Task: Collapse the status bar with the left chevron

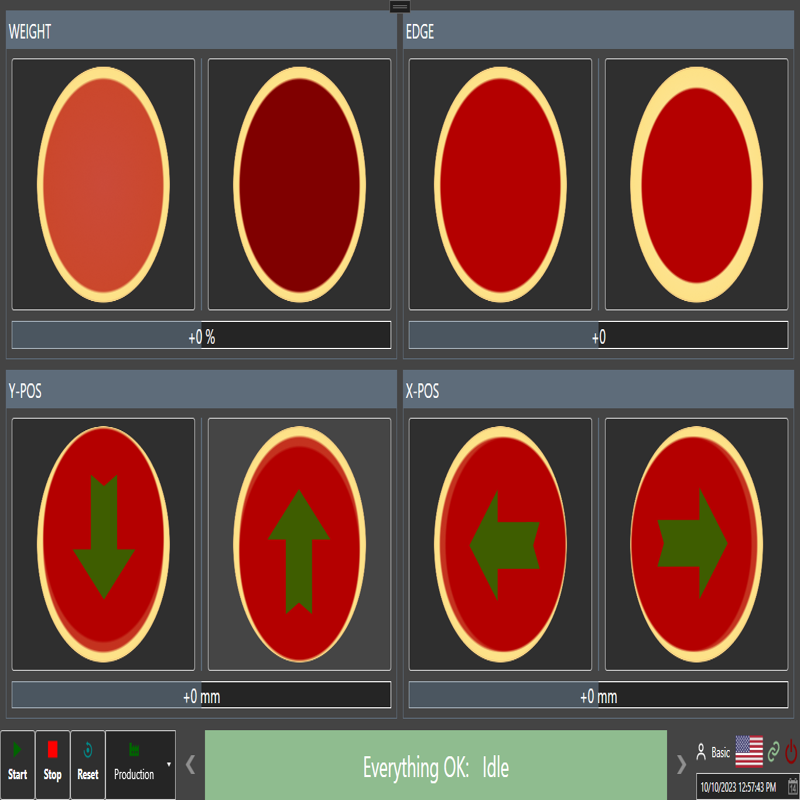Action: point(189,762)
